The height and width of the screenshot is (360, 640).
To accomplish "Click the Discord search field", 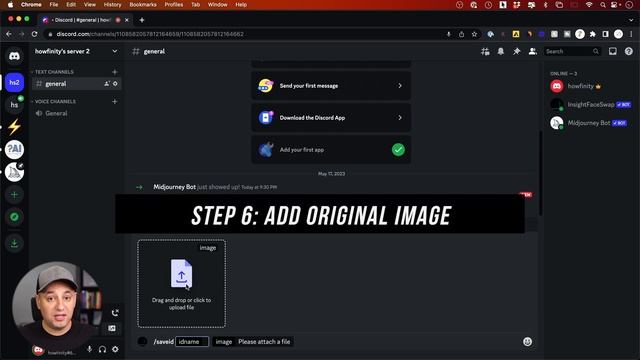I will click(572, 51).
